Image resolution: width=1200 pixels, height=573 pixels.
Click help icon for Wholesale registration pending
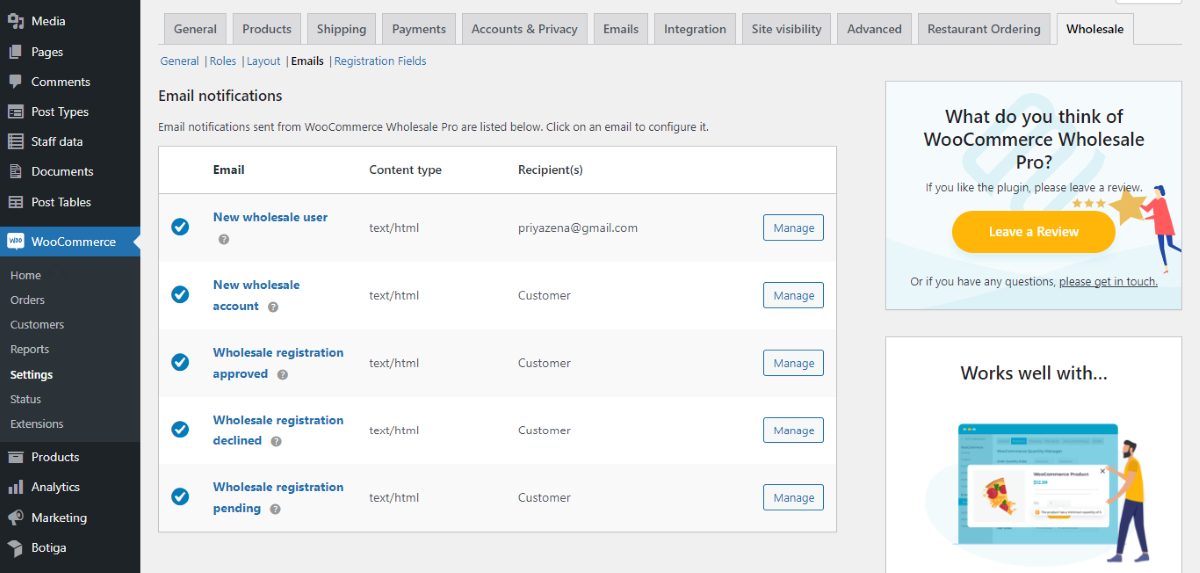tap(275, 509)
